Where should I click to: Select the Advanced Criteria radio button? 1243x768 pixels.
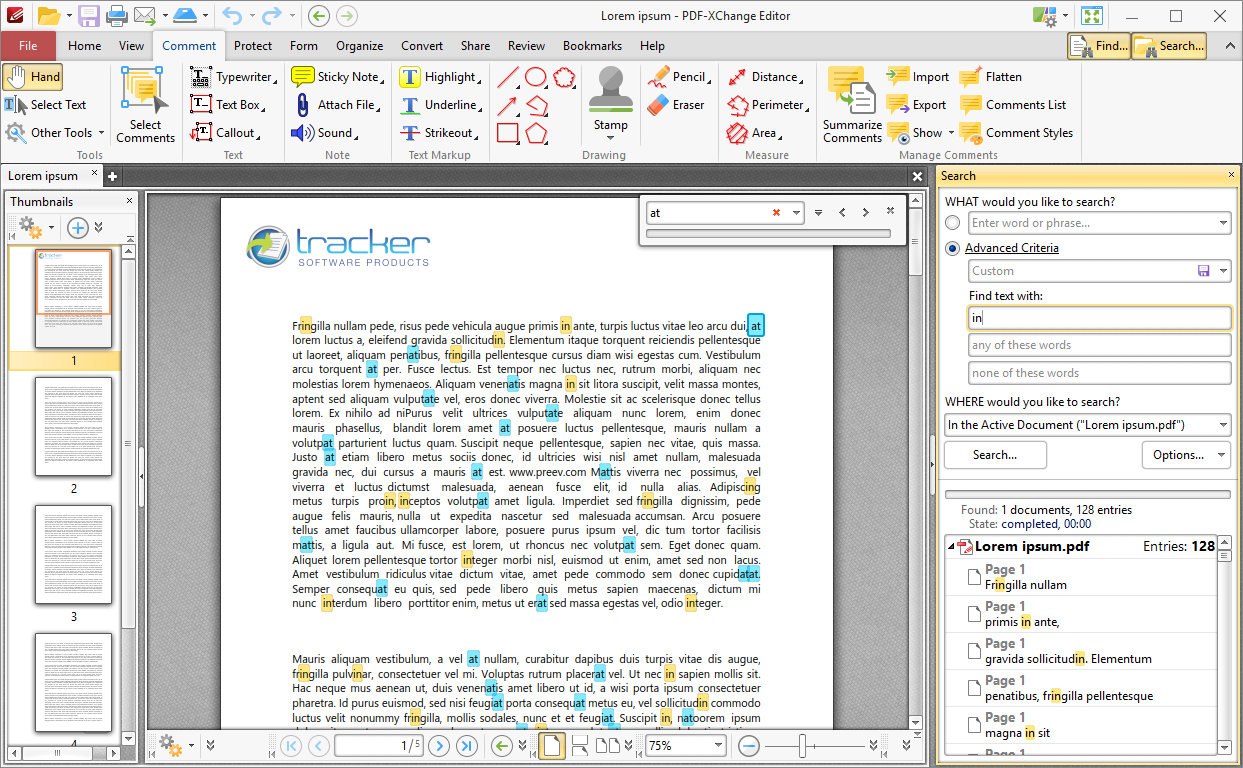point(953,248)
